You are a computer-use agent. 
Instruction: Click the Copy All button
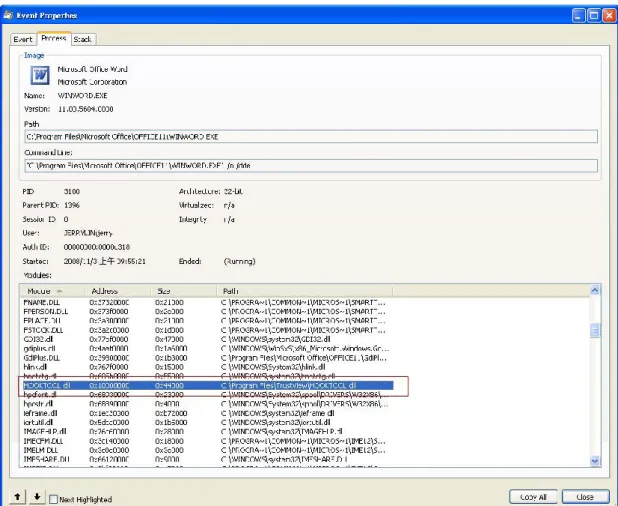533,497
